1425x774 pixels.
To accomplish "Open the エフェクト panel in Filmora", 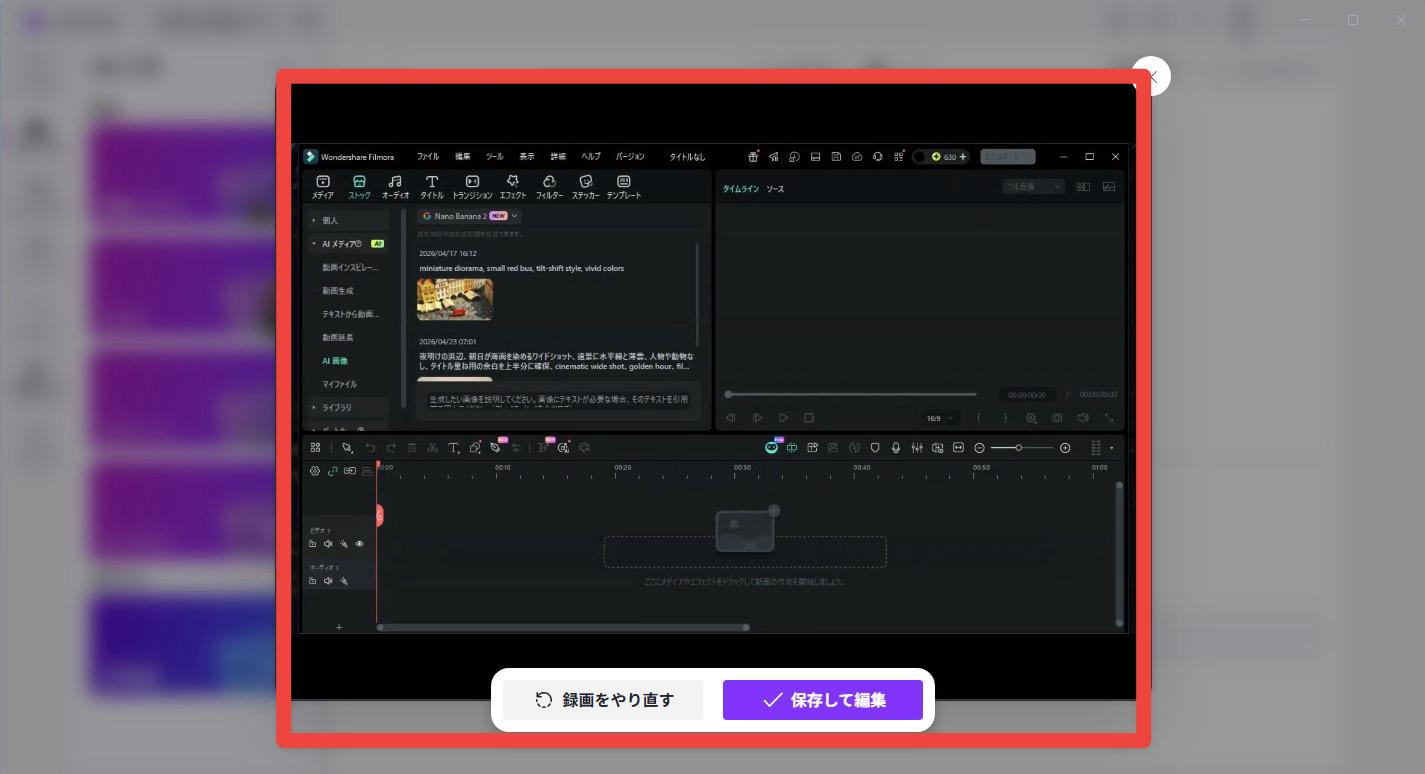I will pos(513,187).
